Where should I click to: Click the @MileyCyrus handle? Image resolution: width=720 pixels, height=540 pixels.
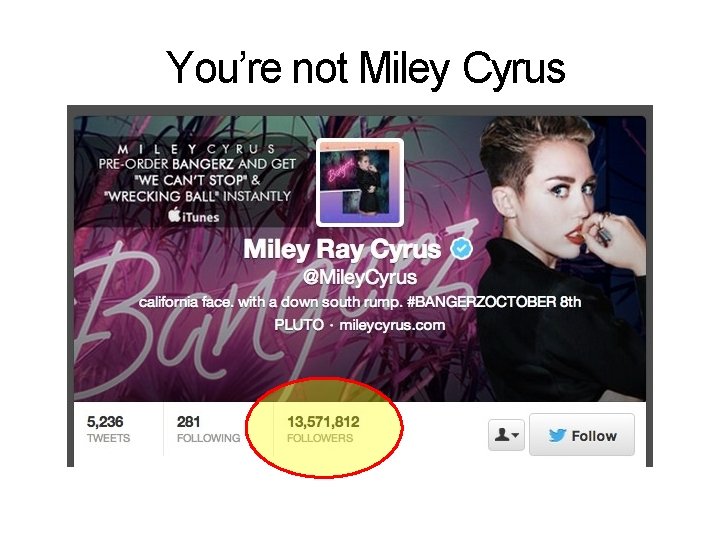click(360, 277)
